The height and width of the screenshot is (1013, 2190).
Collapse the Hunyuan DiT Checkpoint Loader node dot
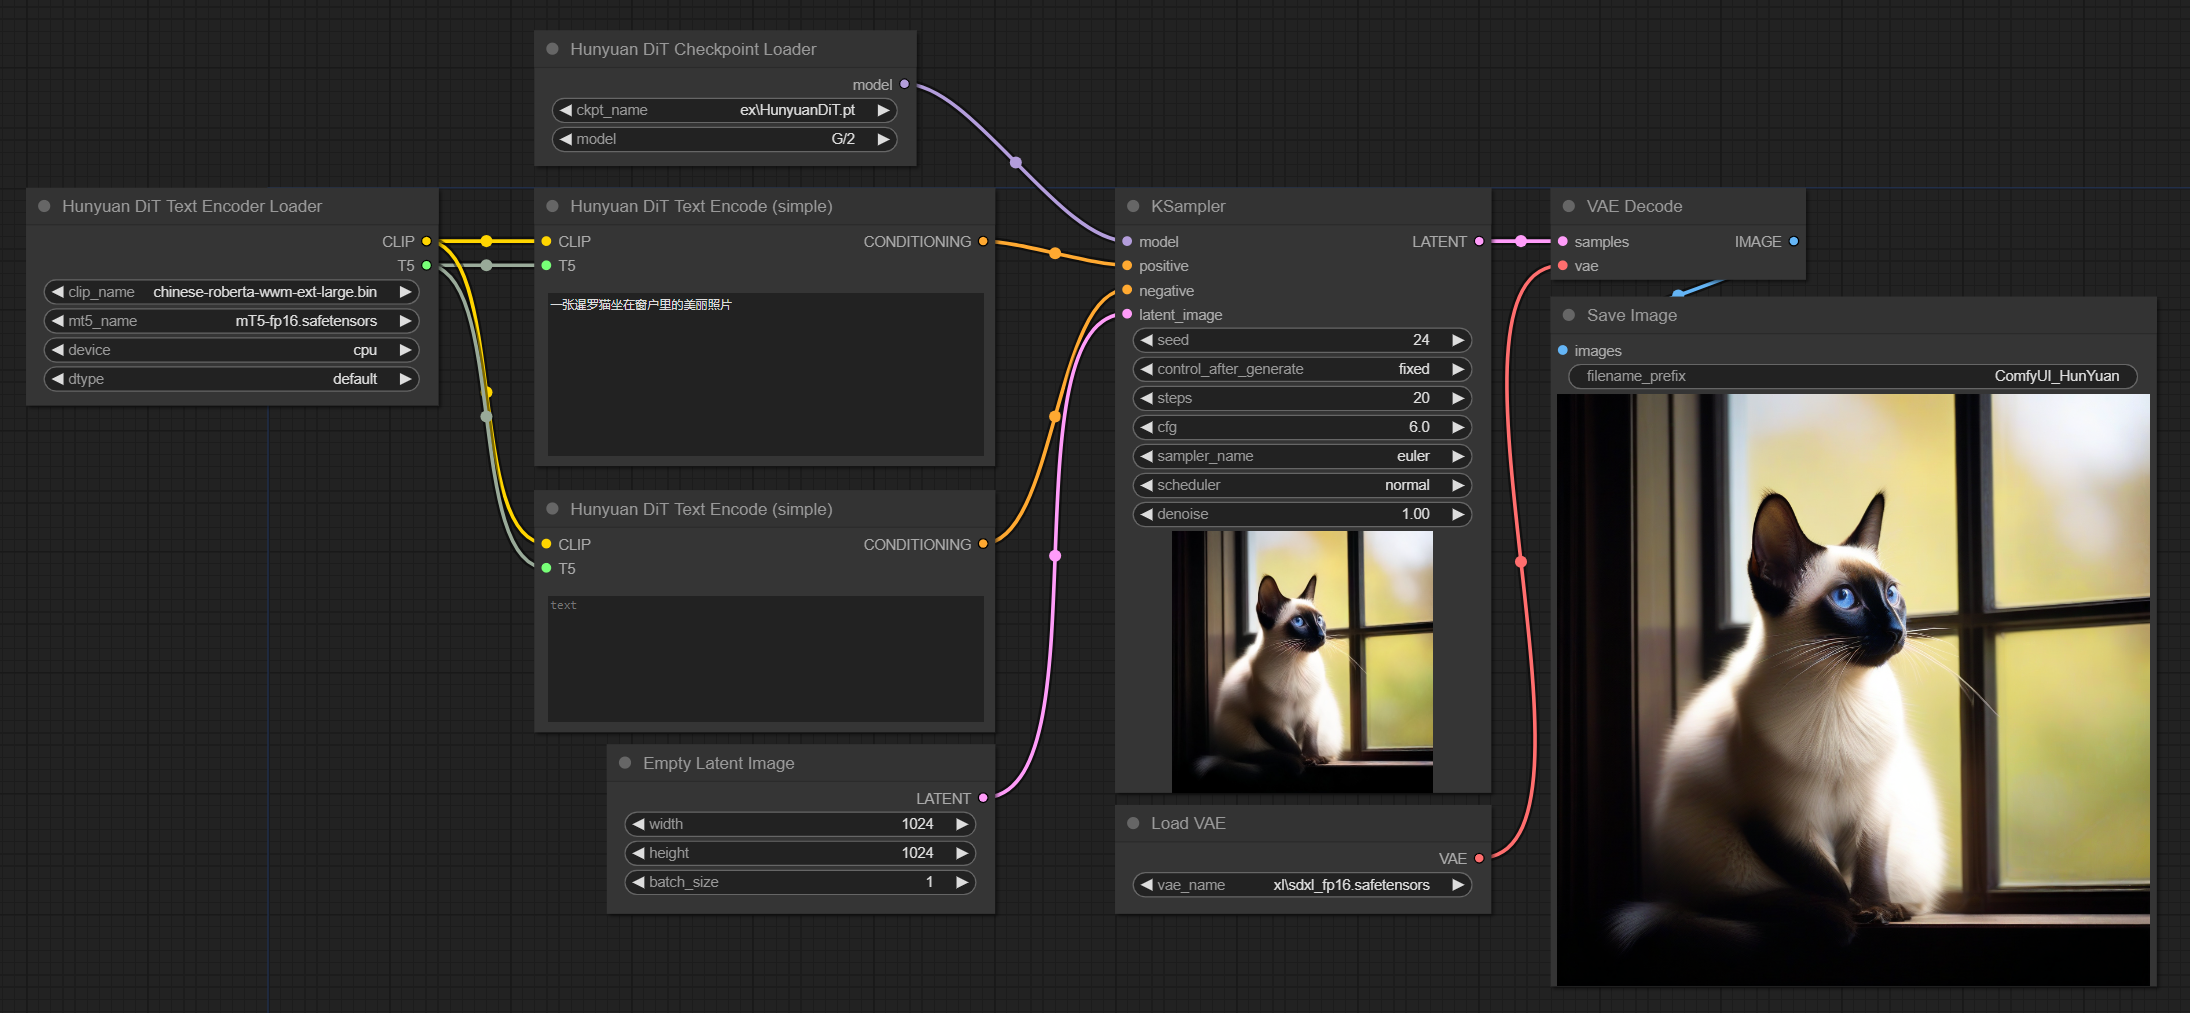click(x=552, y=49)
